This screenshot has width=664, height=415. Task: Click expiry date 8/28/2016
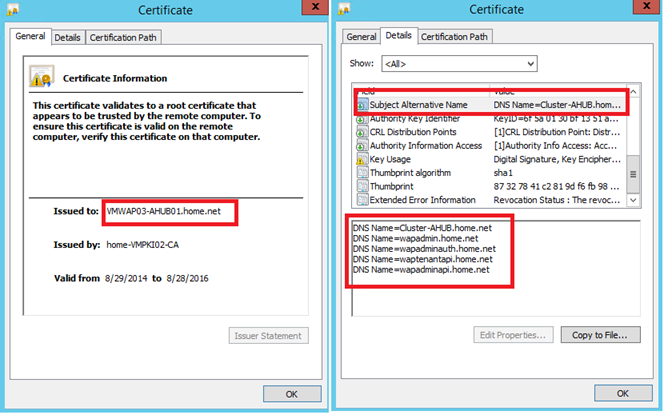pos(188,278)
